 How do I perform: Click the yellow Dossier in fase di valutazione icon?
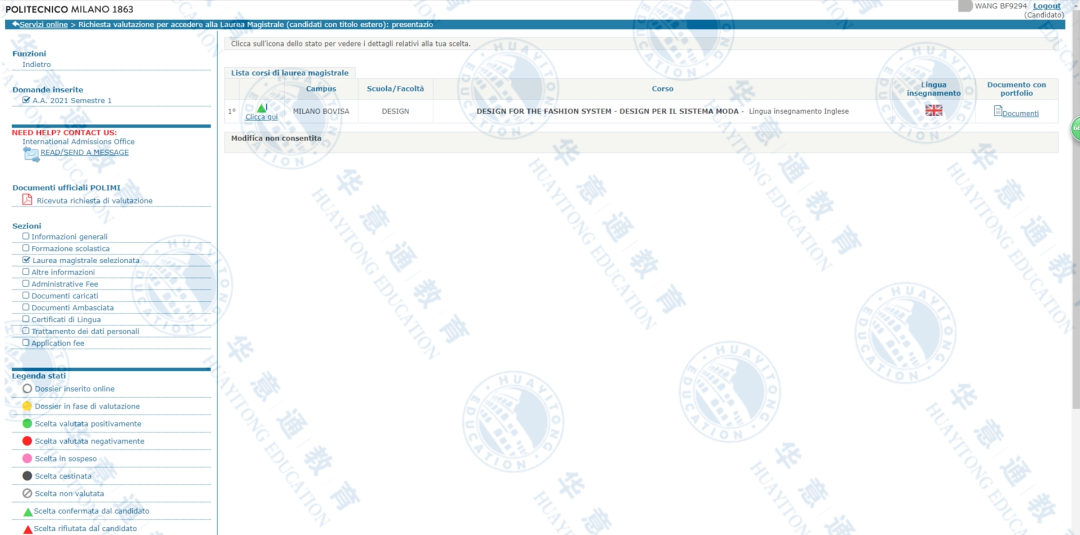27,406
